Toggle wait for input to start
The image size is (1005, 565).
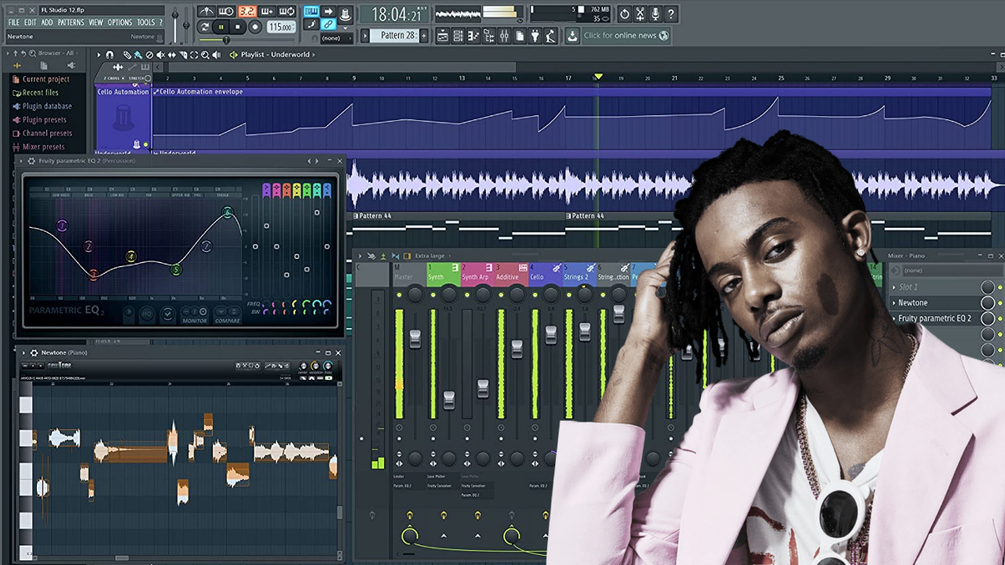(x=226, y=11)
